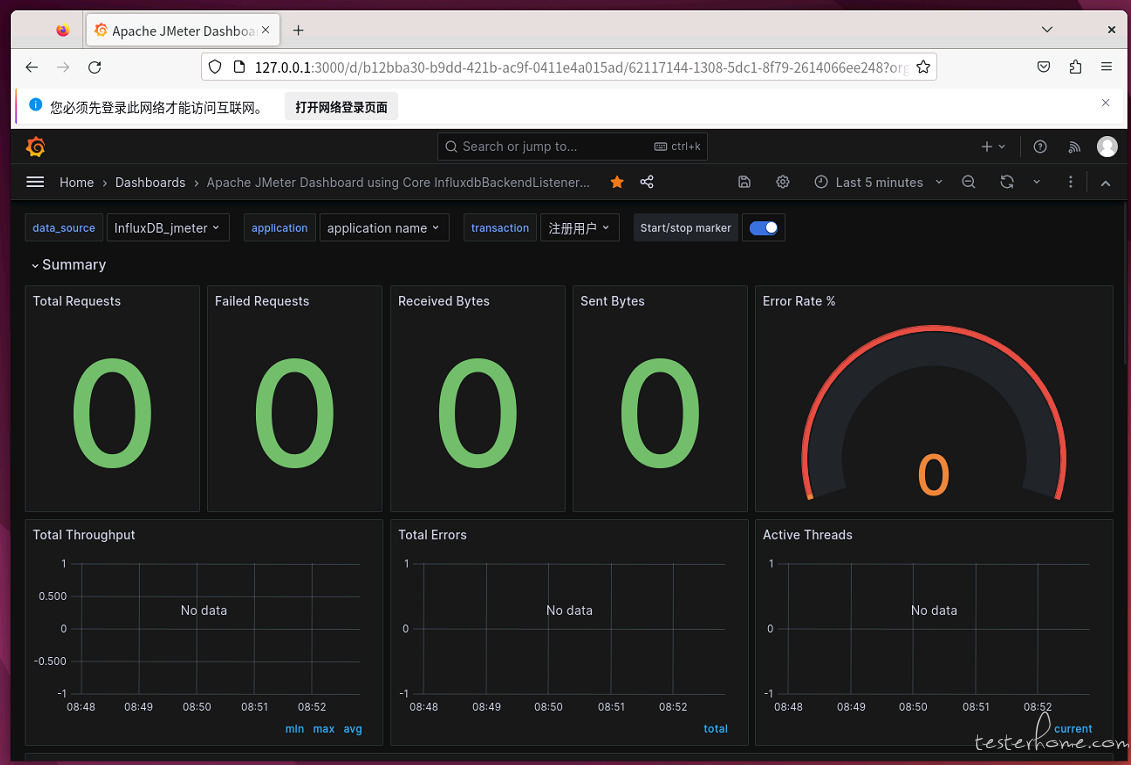Sort Total Throughput legend by avg
1131x765 pixels.
pos(353,729)
